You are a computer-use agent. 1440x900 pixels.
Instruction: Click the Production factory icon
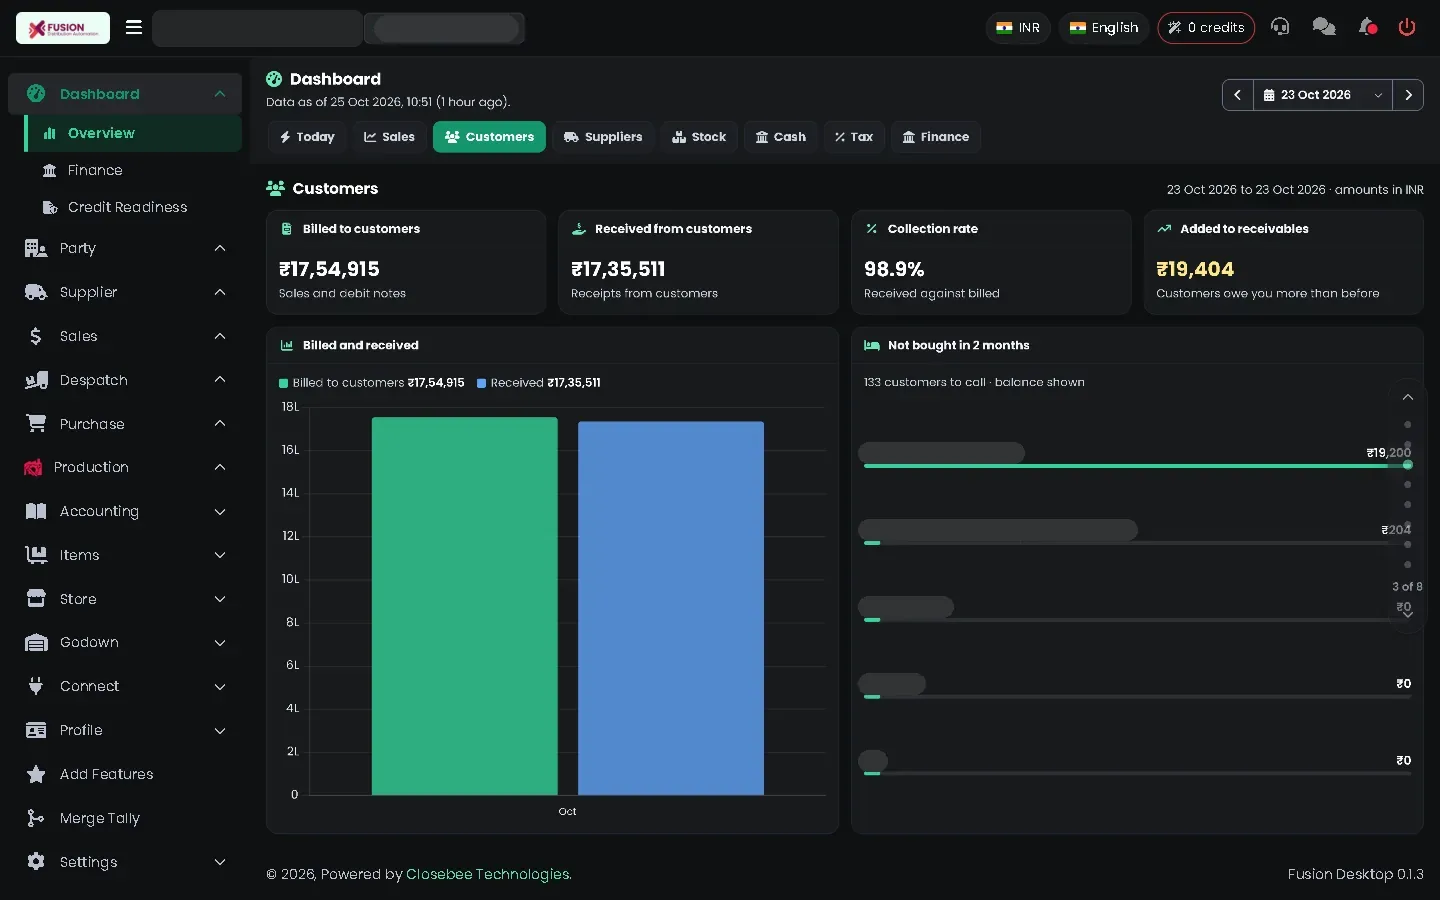click(33, 467)
